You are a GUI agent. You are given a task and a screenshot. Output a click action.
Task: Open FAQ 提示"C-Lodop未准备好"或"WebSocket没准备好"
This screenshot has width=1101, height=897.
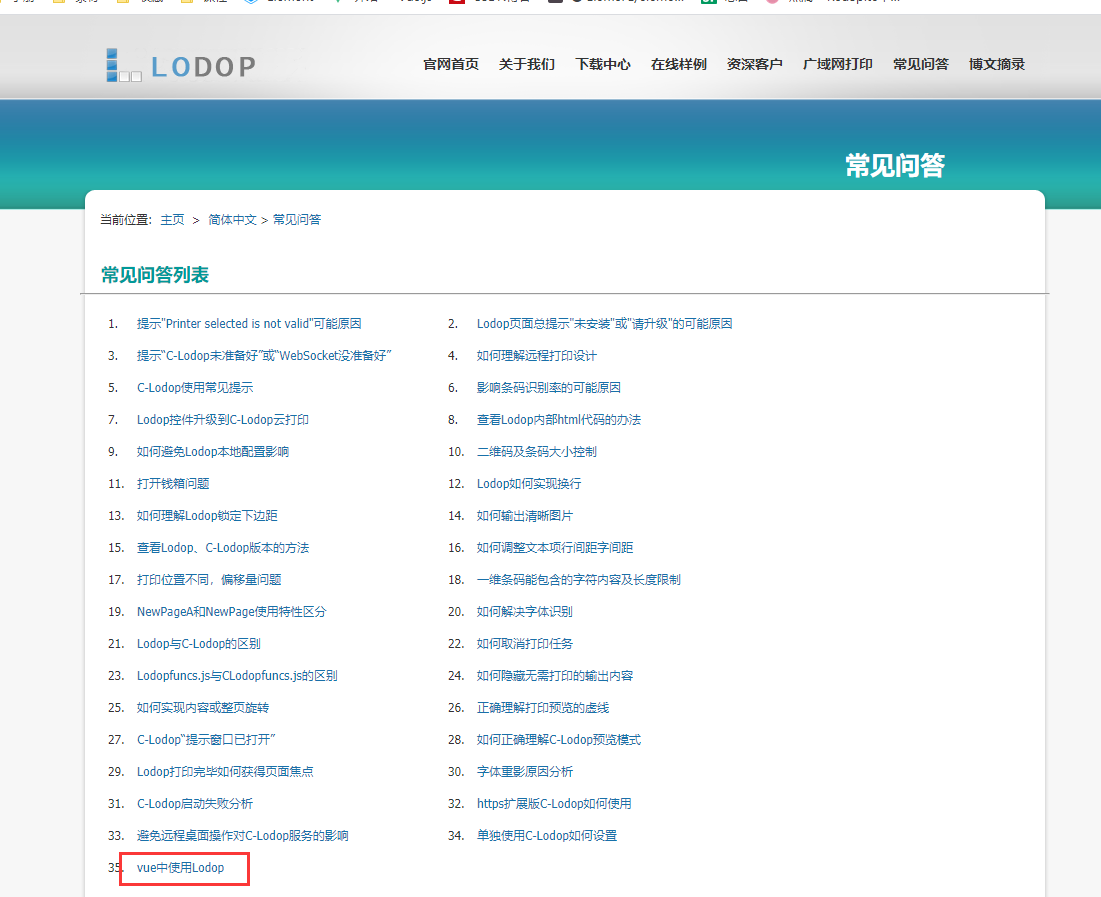(264, 355)
